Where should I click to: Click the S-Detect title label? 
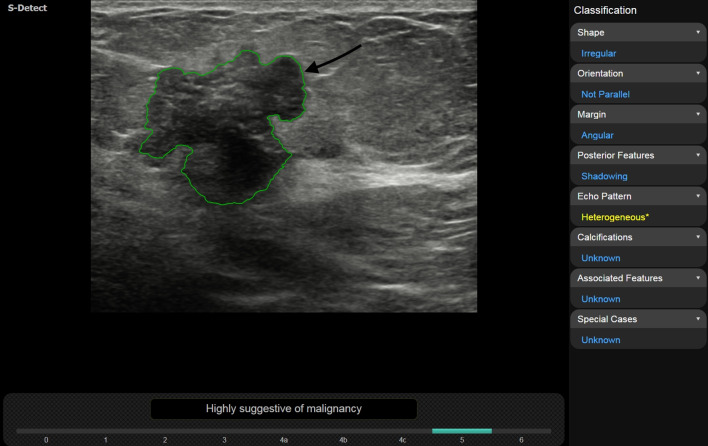tap(28, 8)
